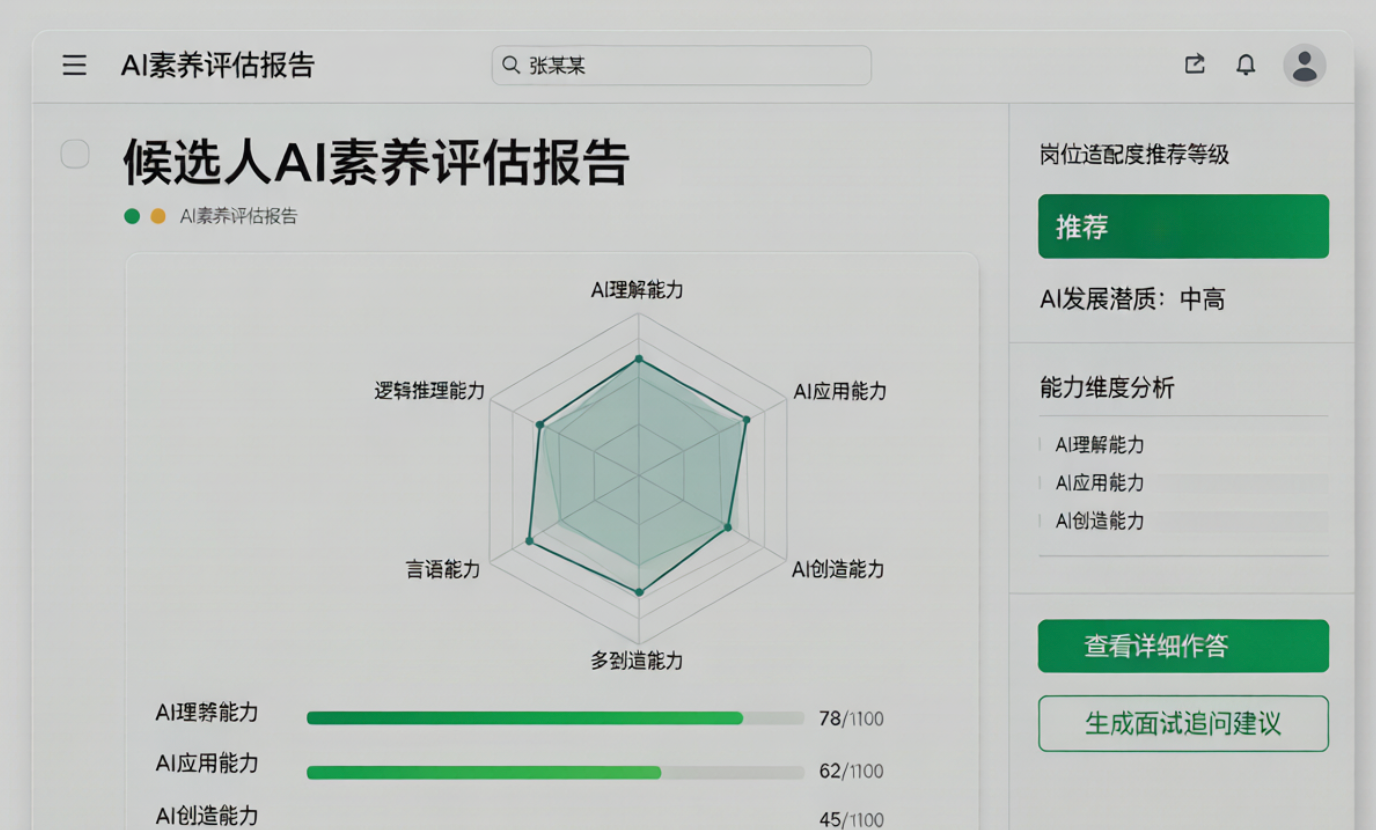Click 查看详细作答 button
The width and height of the screenshot is (1376, 830).
pyautogui.click(x=1183, y=646)
